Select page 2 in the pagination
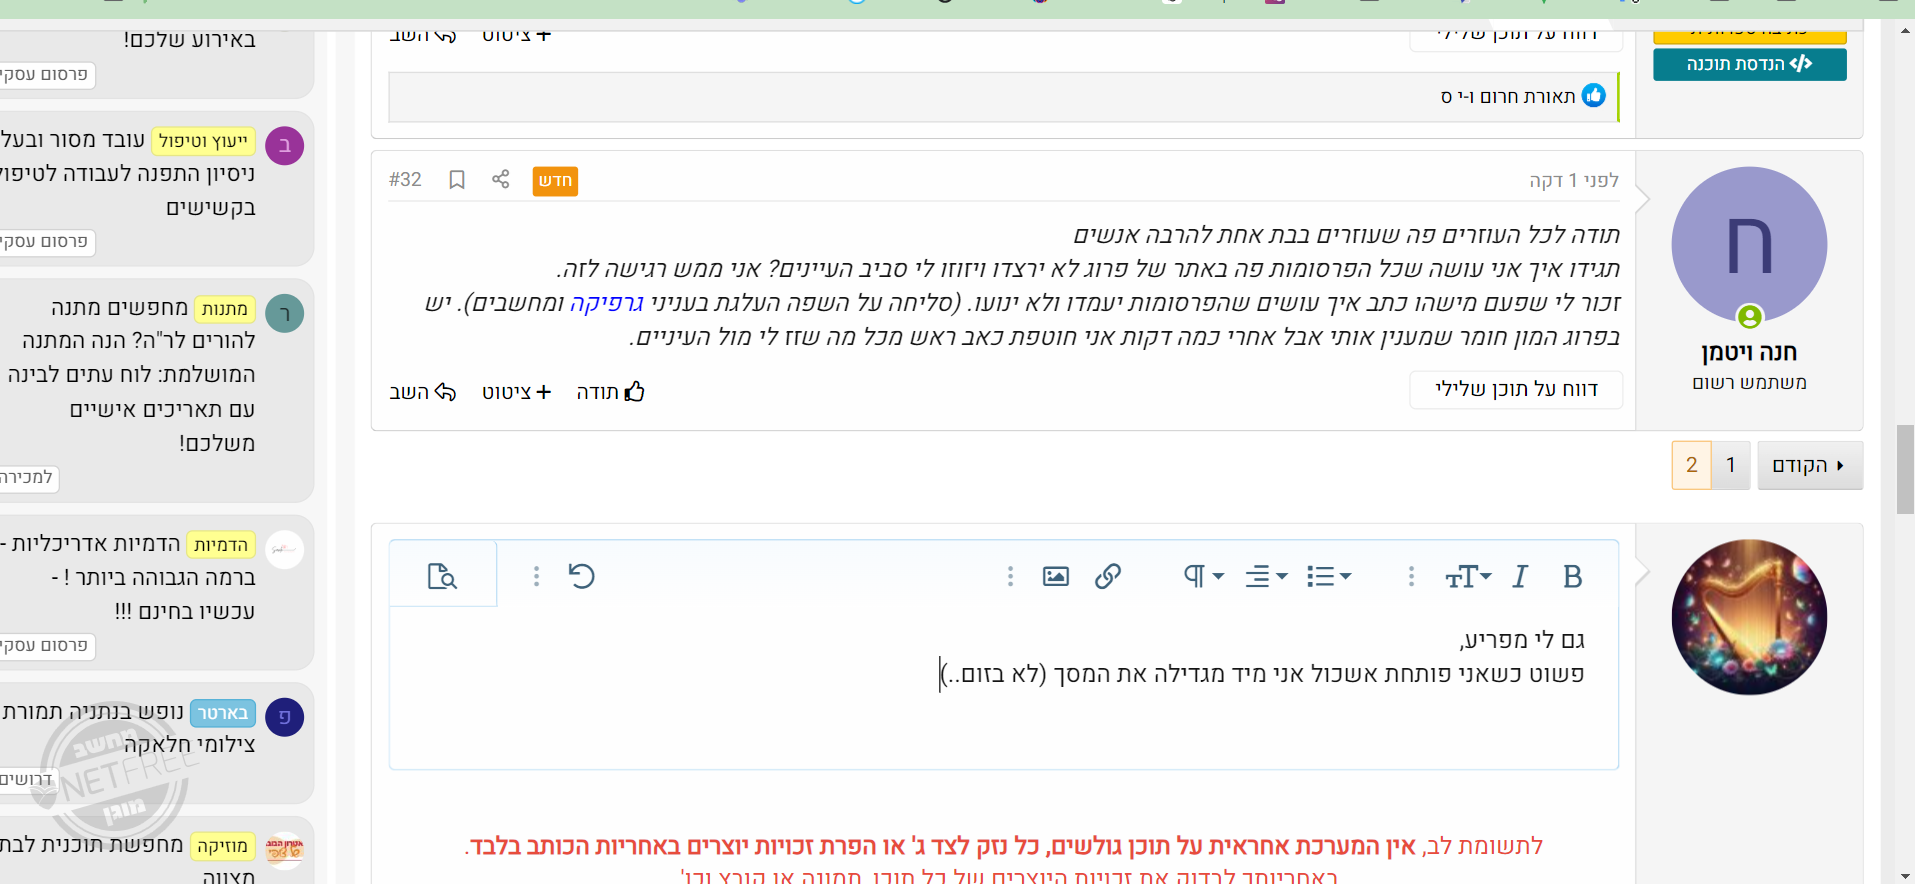 point(1691,465)
